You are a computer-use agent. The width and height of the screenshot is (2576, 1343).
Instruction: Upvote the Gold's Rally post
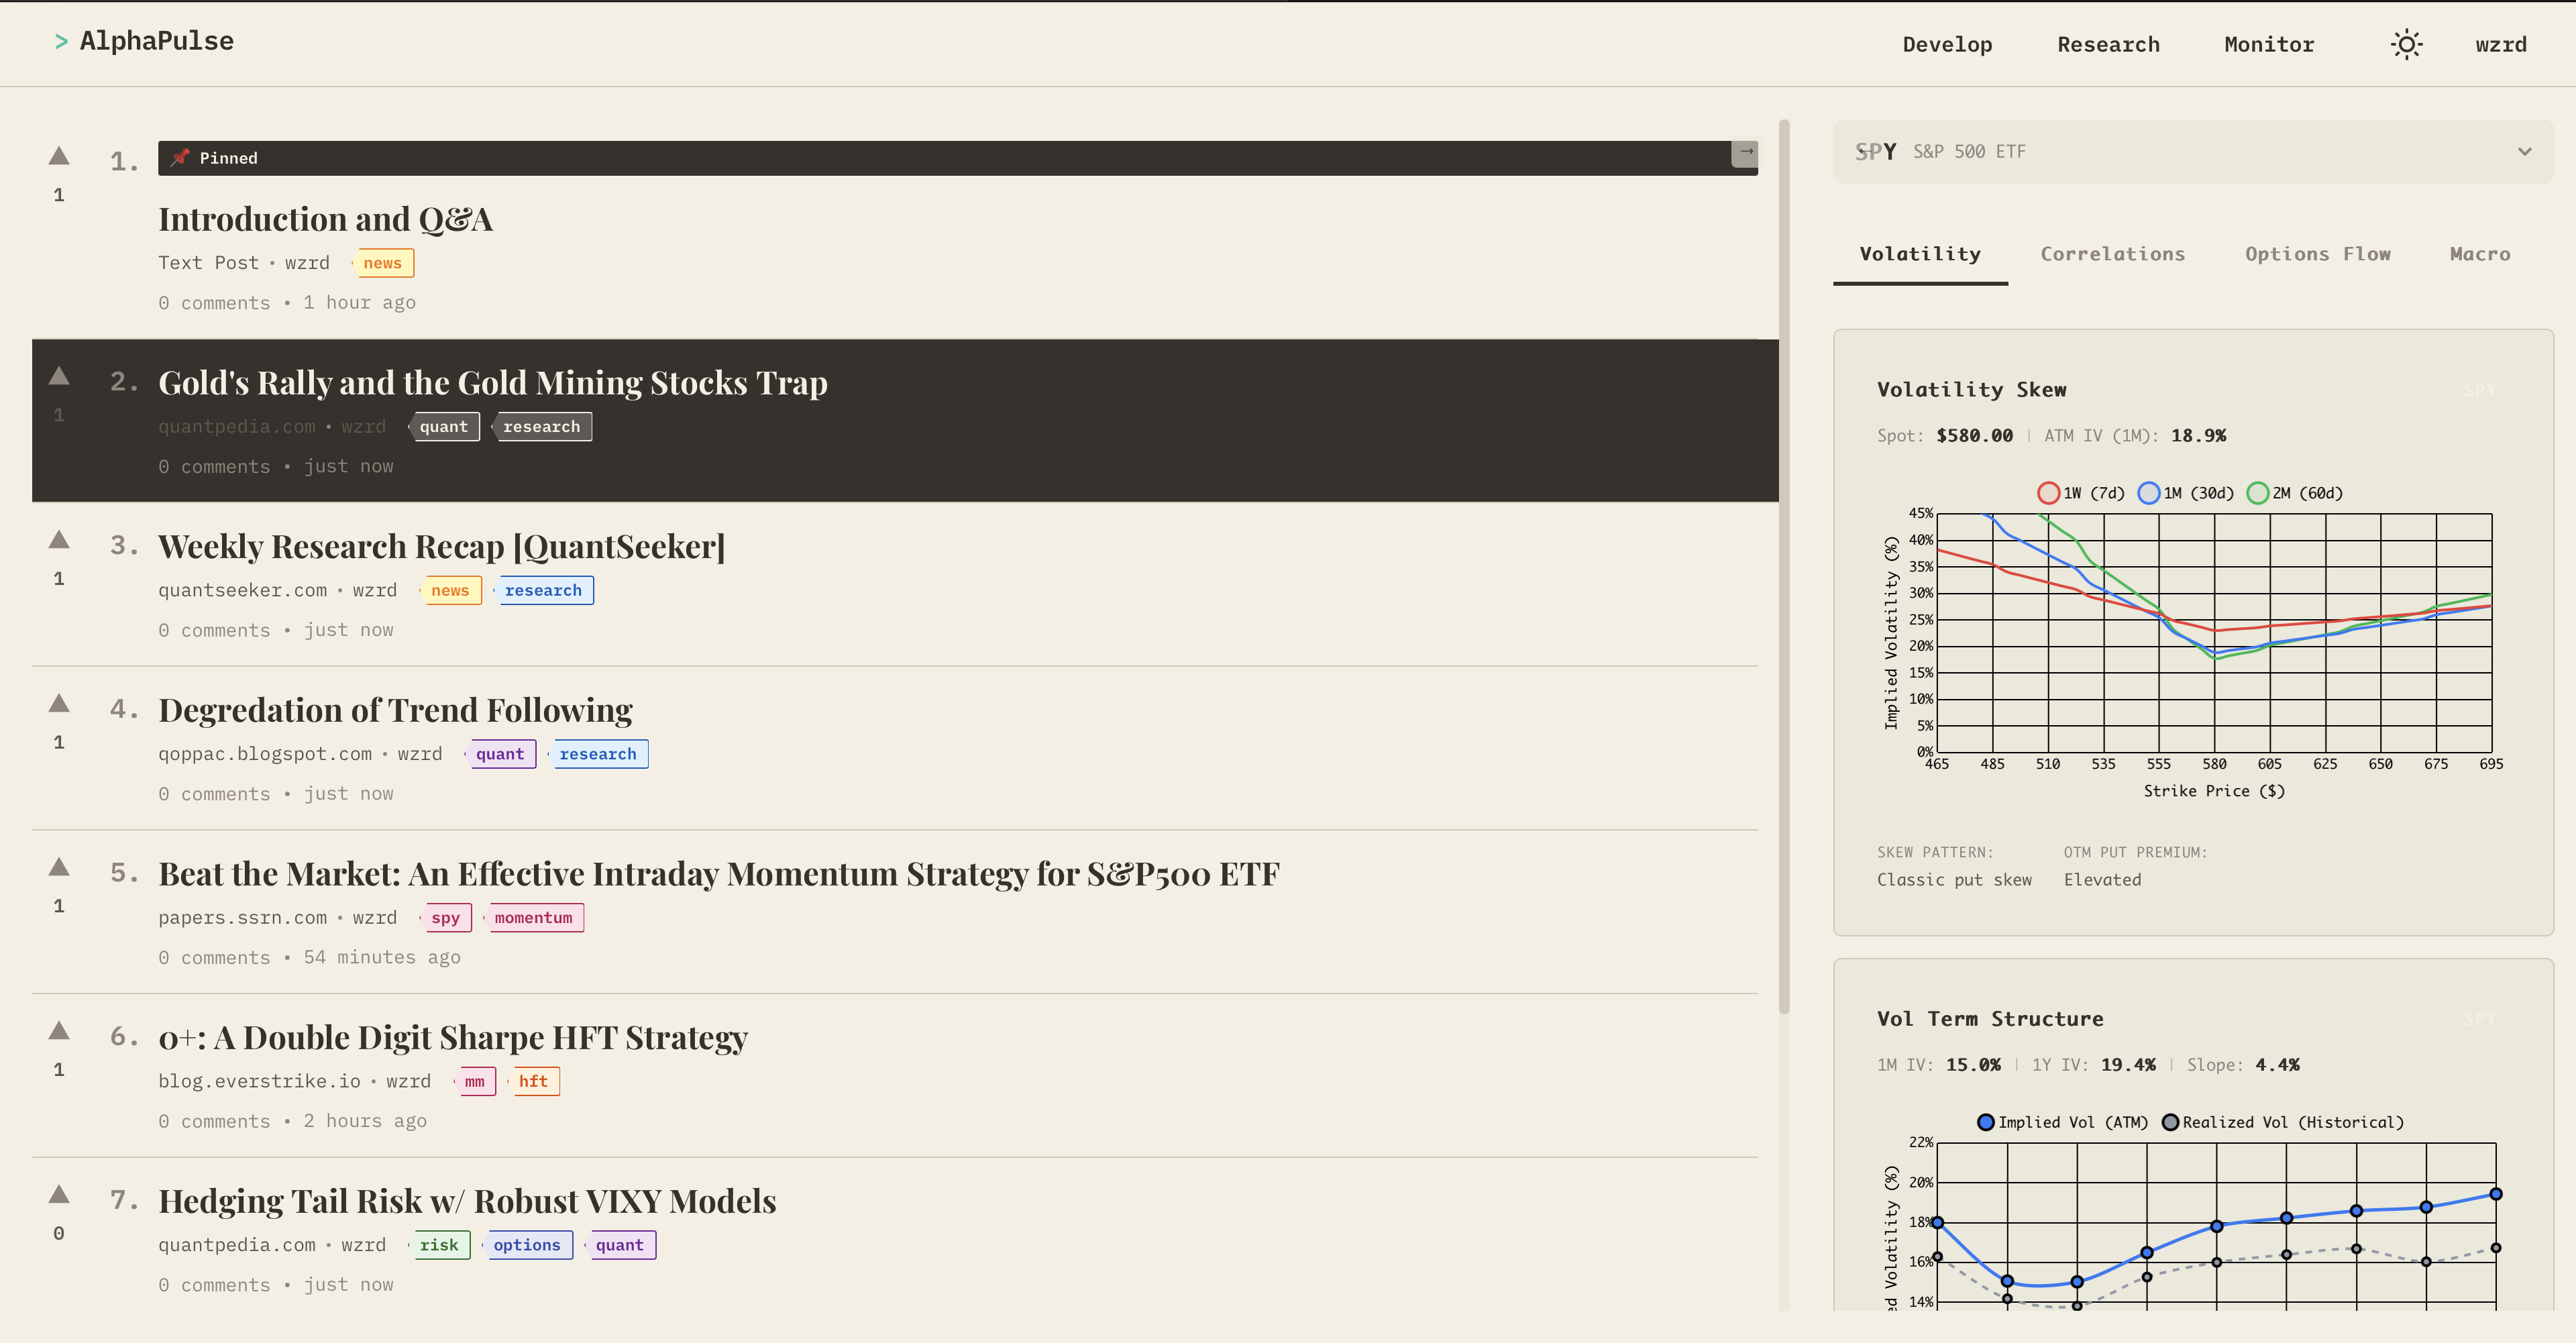point(59,376)
